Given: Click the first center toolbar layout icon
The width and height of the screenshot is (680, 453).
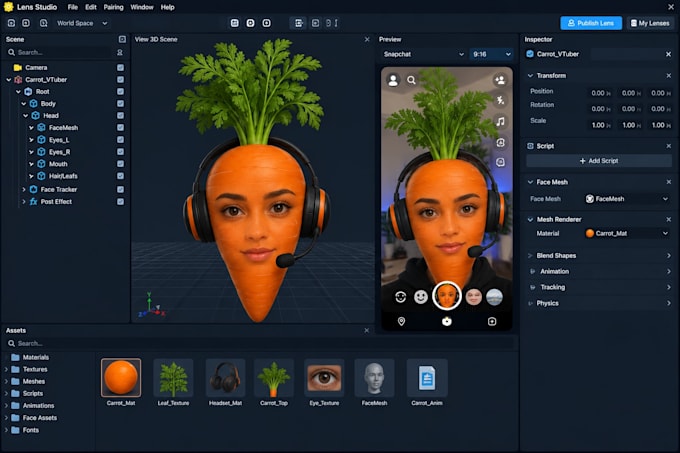Looking at the screenshot, I should [235, 23].
